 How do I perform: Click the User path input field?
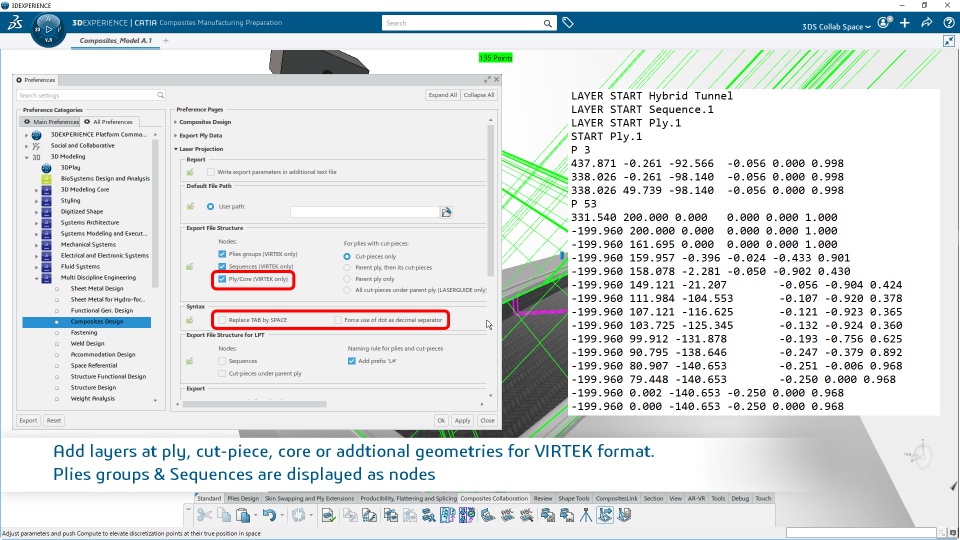coord(365,212)
